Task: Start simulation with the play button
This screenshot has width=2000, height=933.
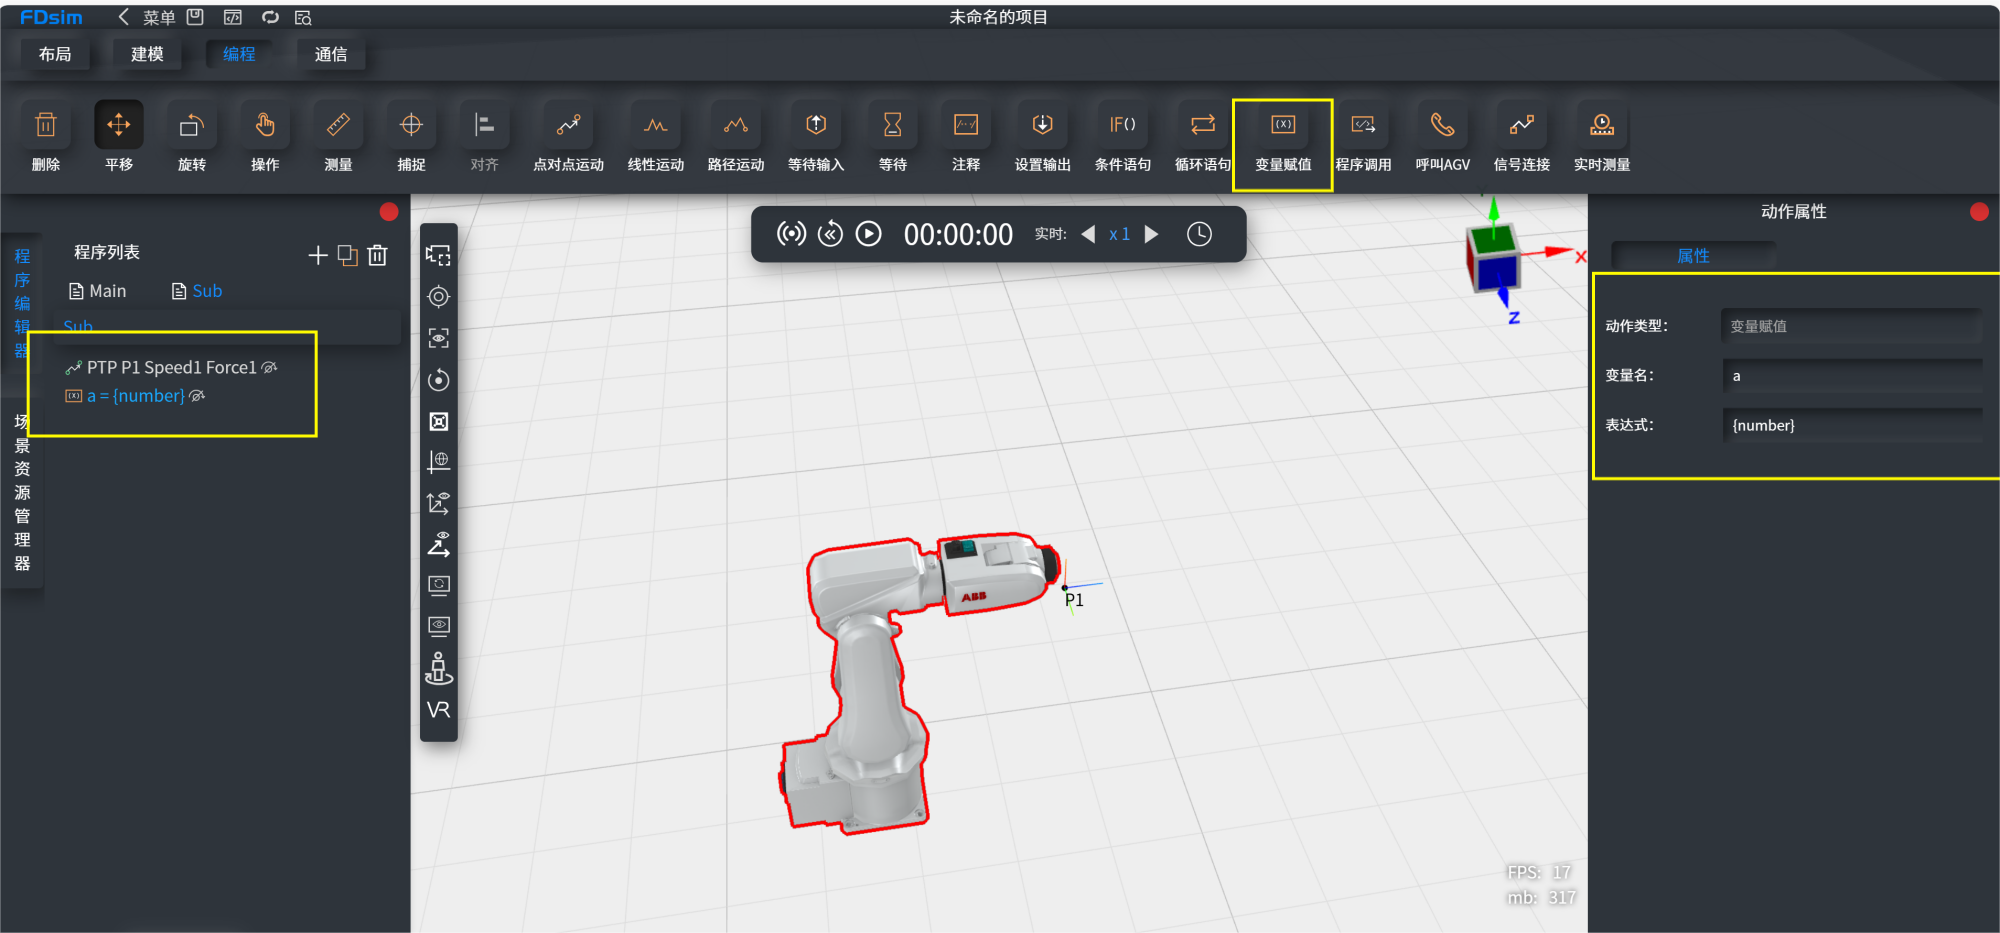Action: [869, 234]
